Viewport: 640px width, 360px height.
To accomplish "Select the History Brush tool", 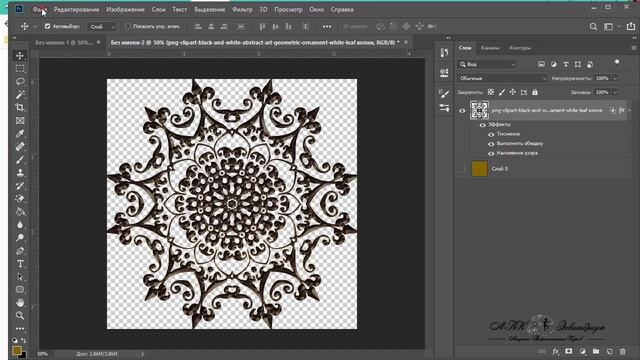I will point(20,186).
